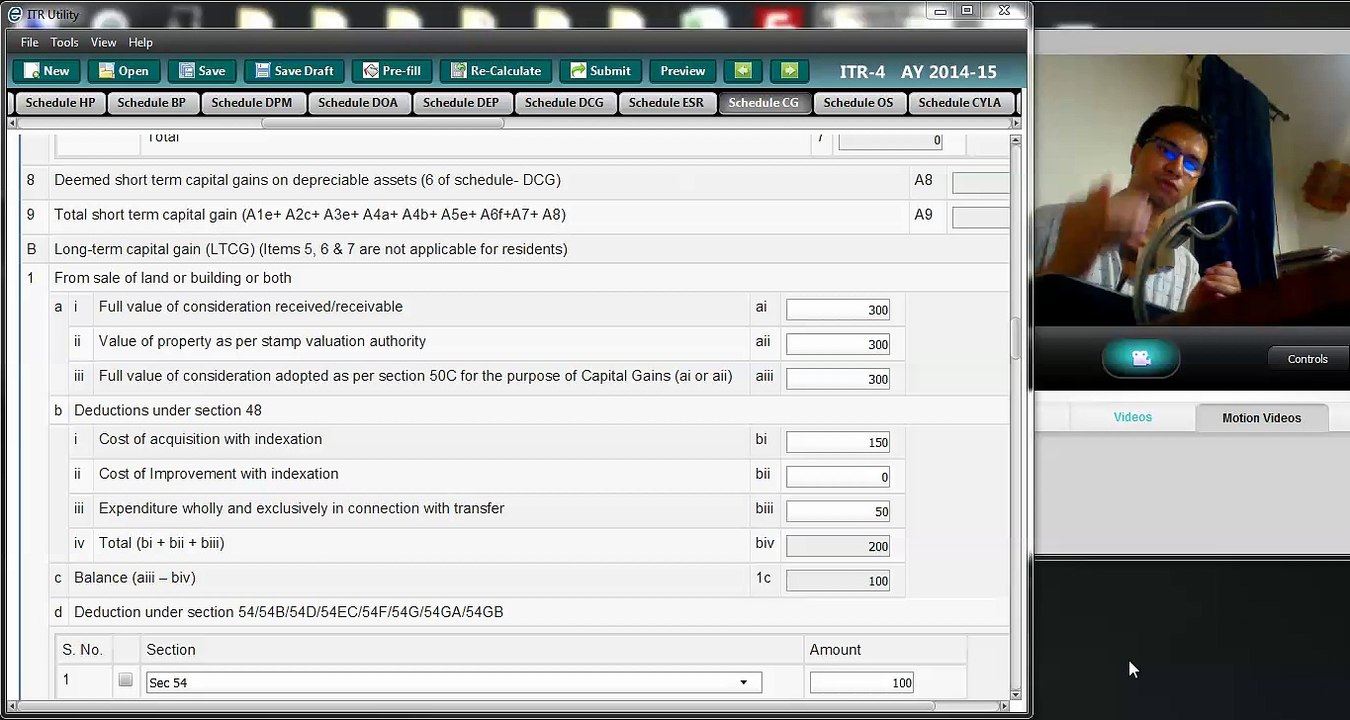Select the Motion Videos tab

pos(1261,418)
